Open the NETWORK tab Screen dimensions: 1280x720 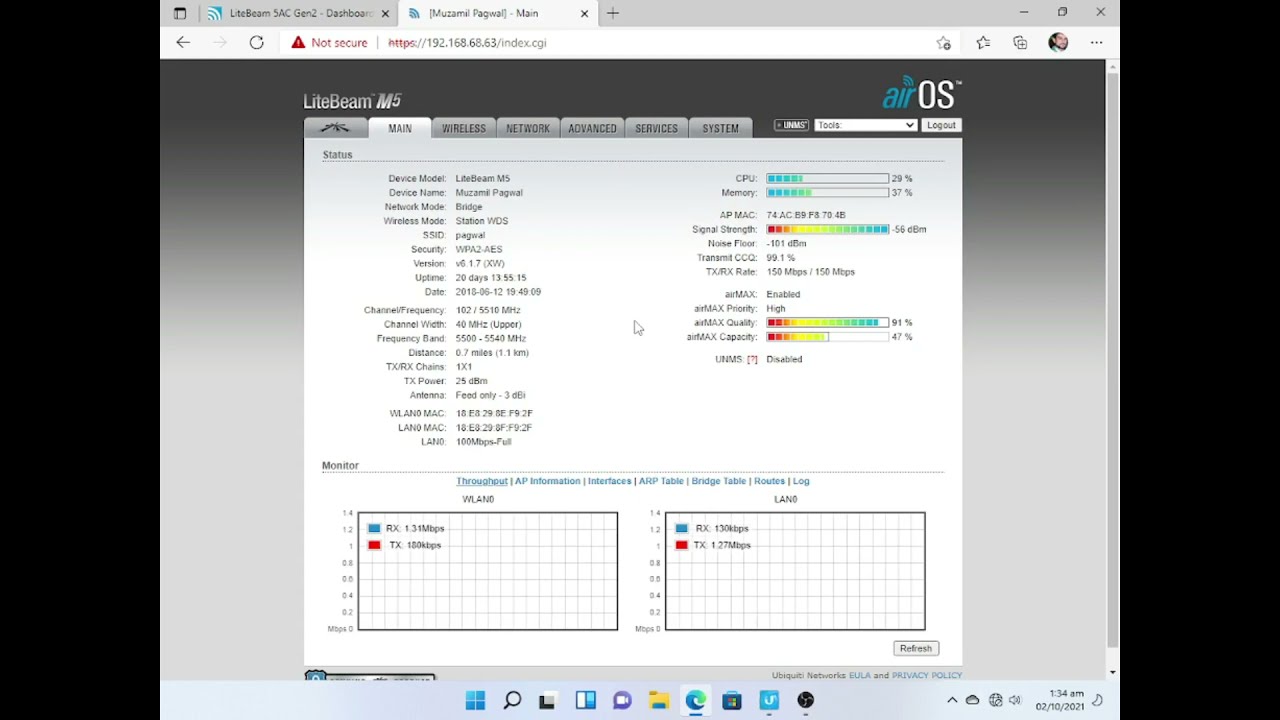528,128
